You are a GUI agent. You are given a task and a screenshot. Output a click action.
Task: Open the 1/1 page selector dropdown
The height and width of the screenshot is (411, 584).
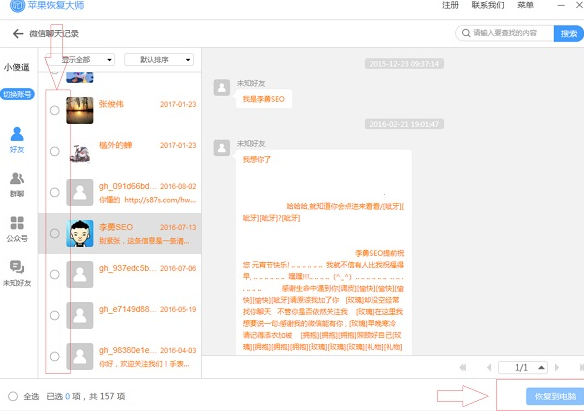[523, 367]
